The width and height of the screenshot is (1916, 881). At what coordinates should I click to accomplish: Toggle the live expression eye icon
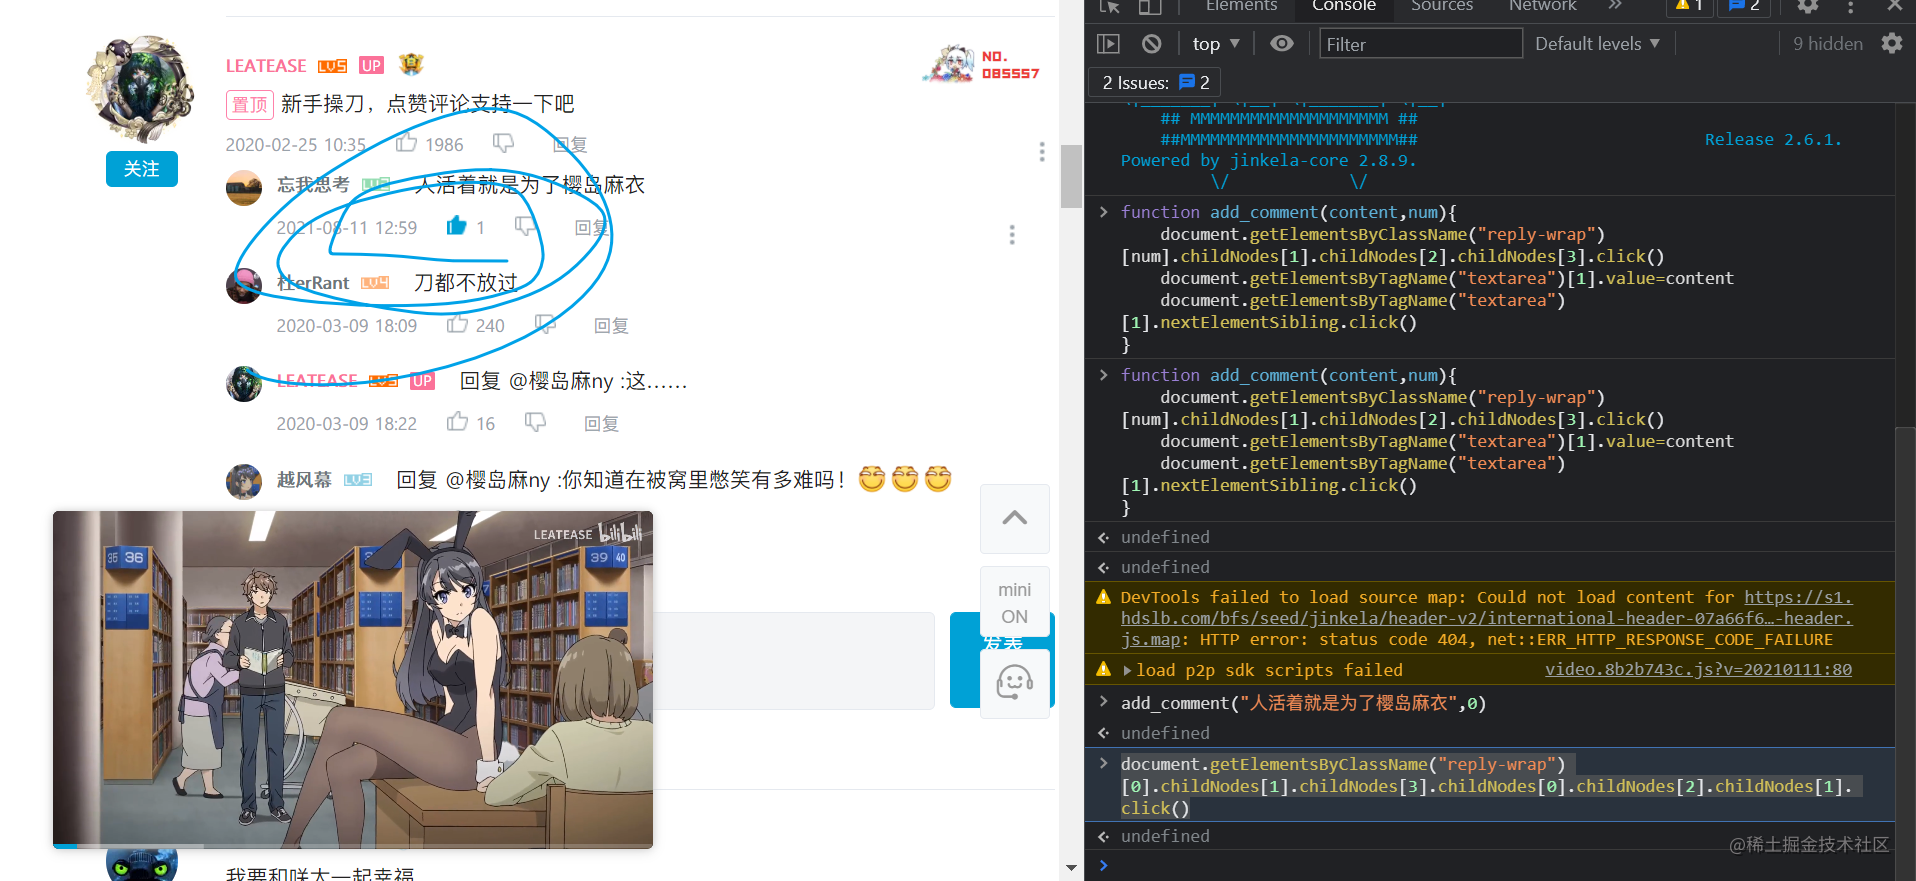coord(1282,44)
